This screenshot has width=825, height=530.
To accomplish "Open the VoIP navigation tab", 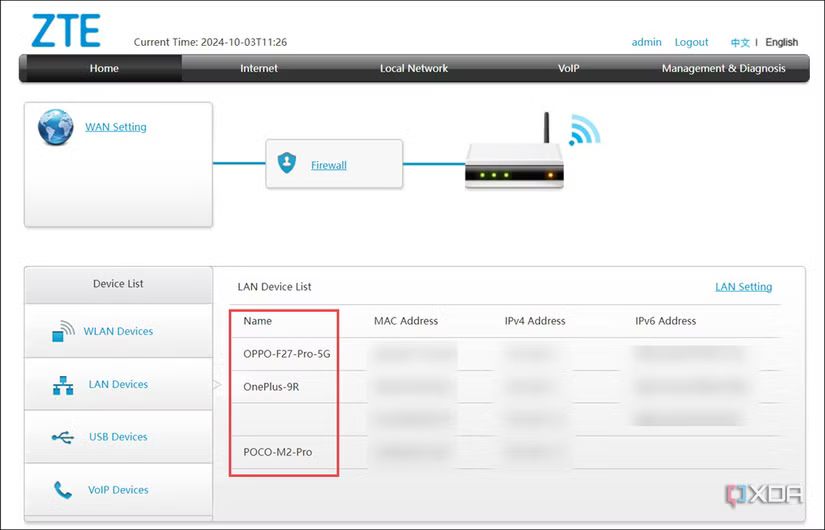I will [x=569, y=69].
